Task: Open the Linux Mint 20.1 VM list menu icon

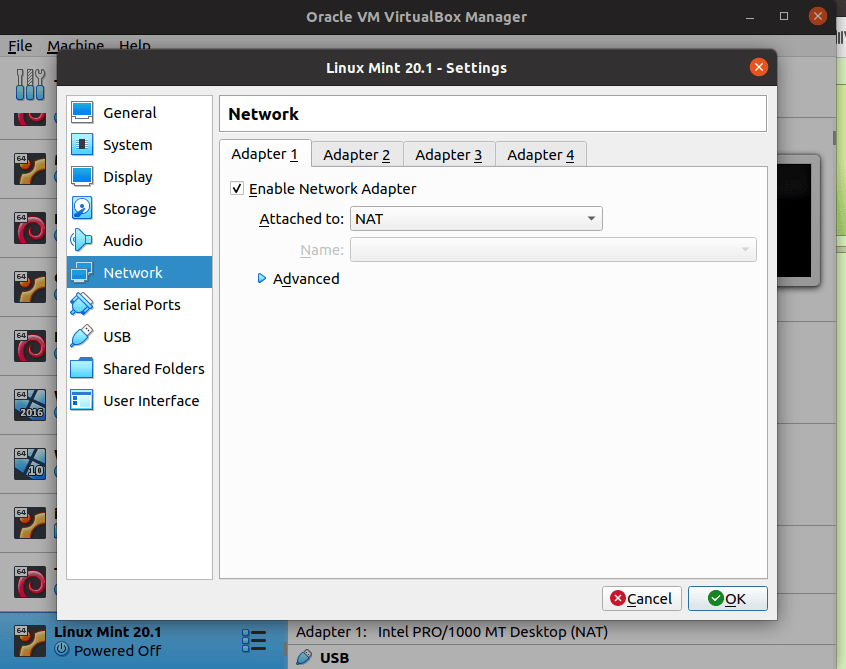Action: point(254,640)
